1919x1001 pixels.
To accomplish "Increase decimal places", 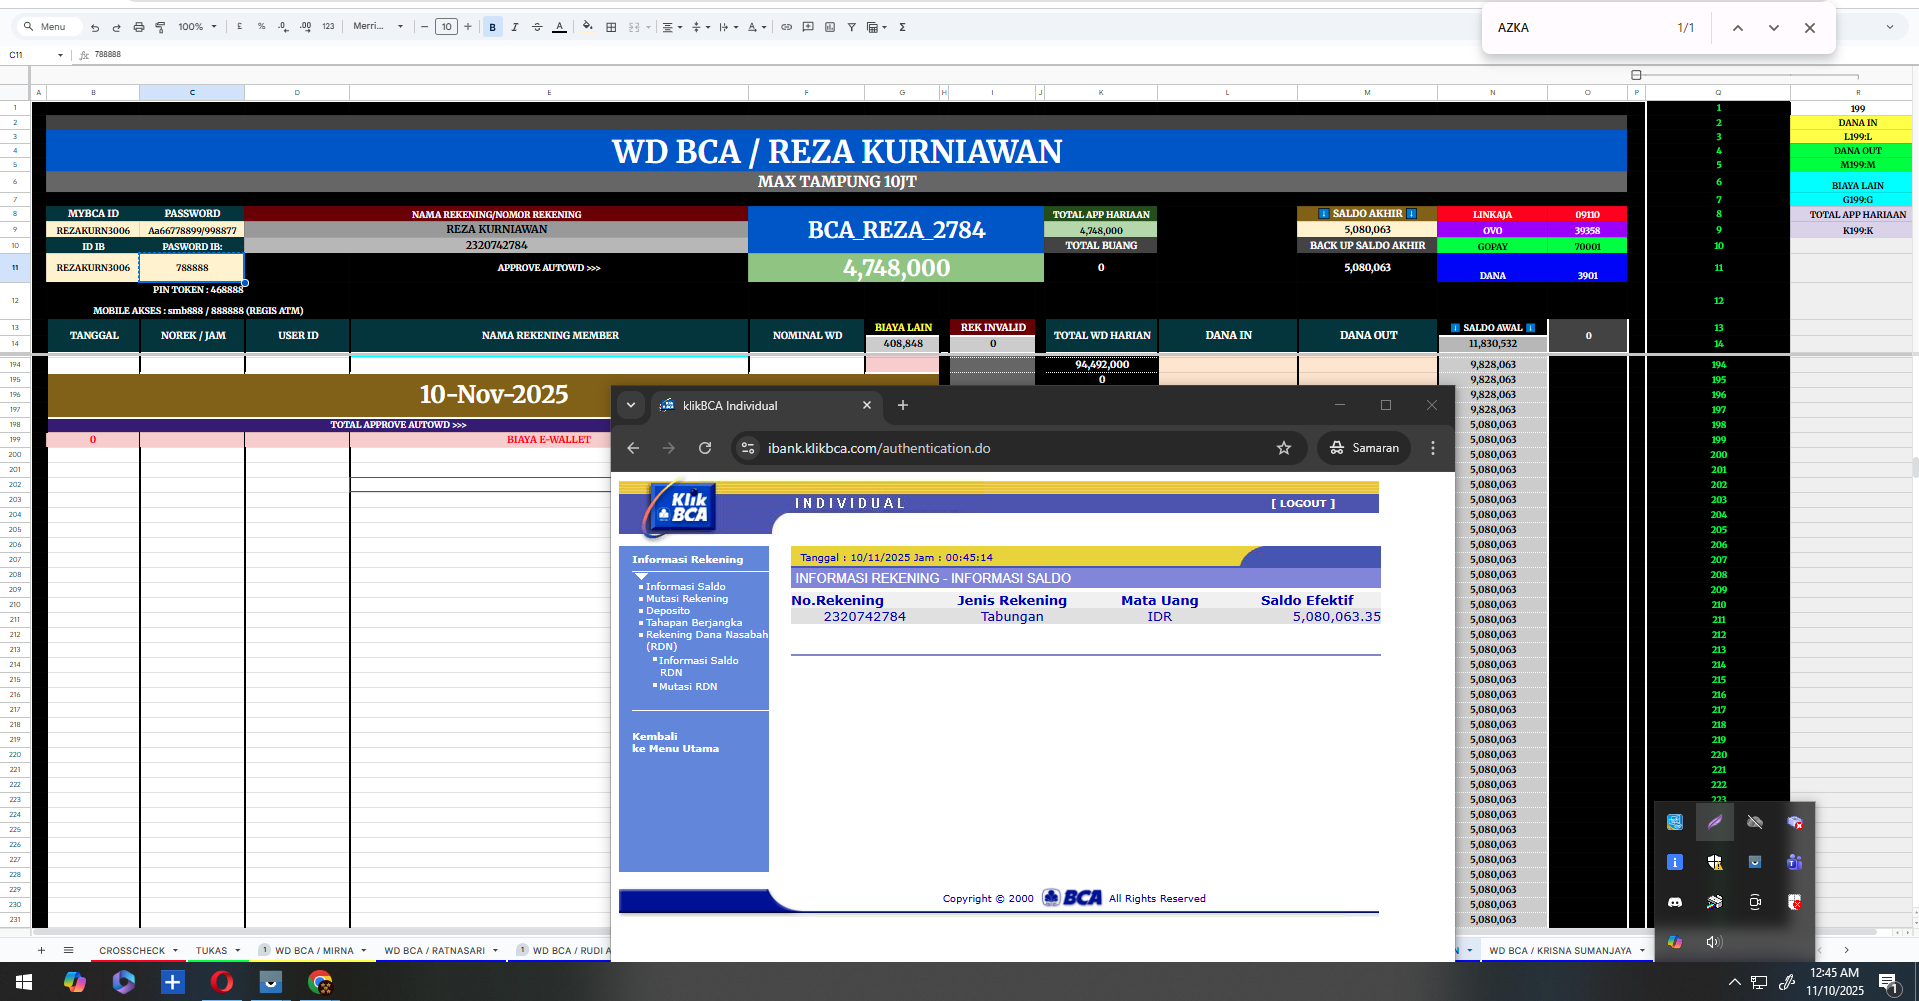I will pos(305,27).
